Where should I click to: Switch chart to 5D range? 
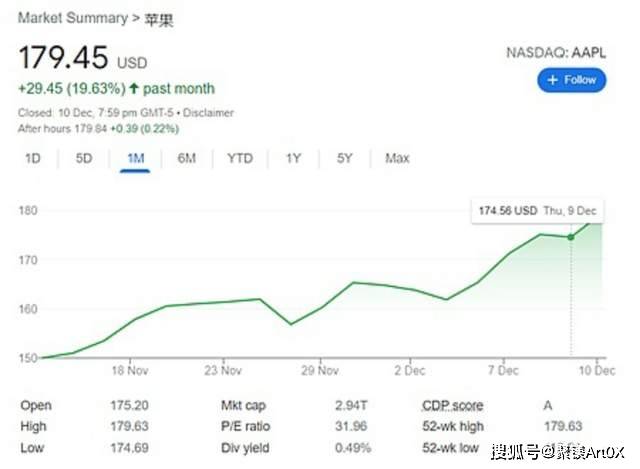[84, 158]
